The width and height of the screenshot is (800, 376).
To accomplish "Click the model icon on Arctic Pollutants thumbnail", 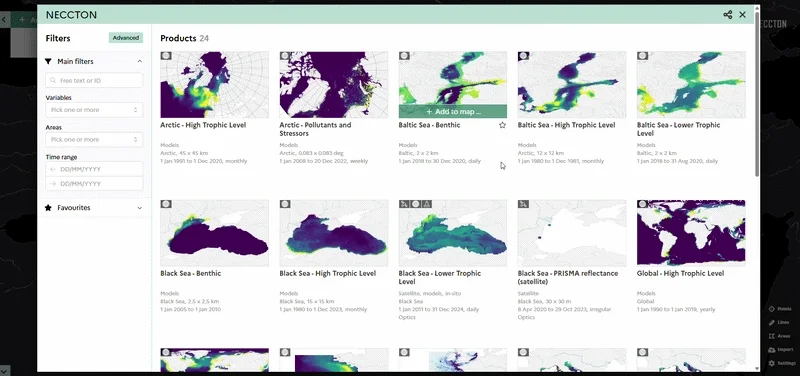I will pos(285,56).
